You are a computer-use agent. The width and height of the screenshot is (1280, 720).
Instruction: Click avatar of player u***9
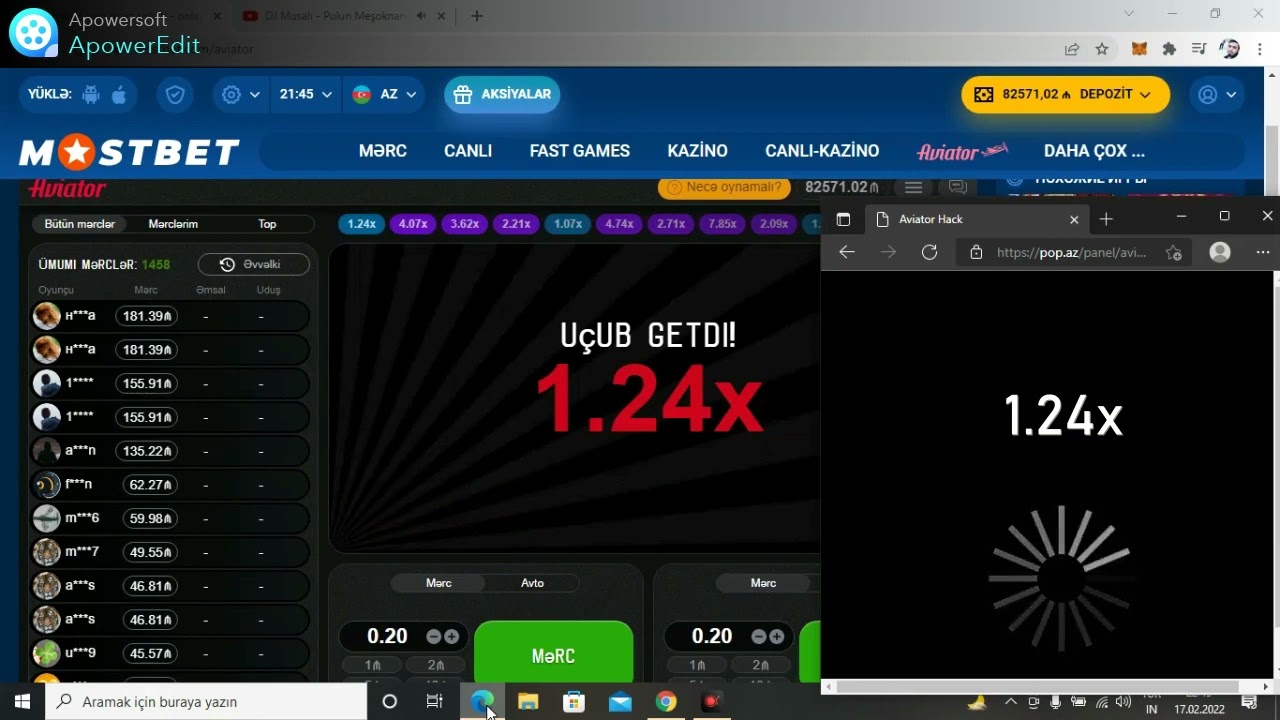47,653
